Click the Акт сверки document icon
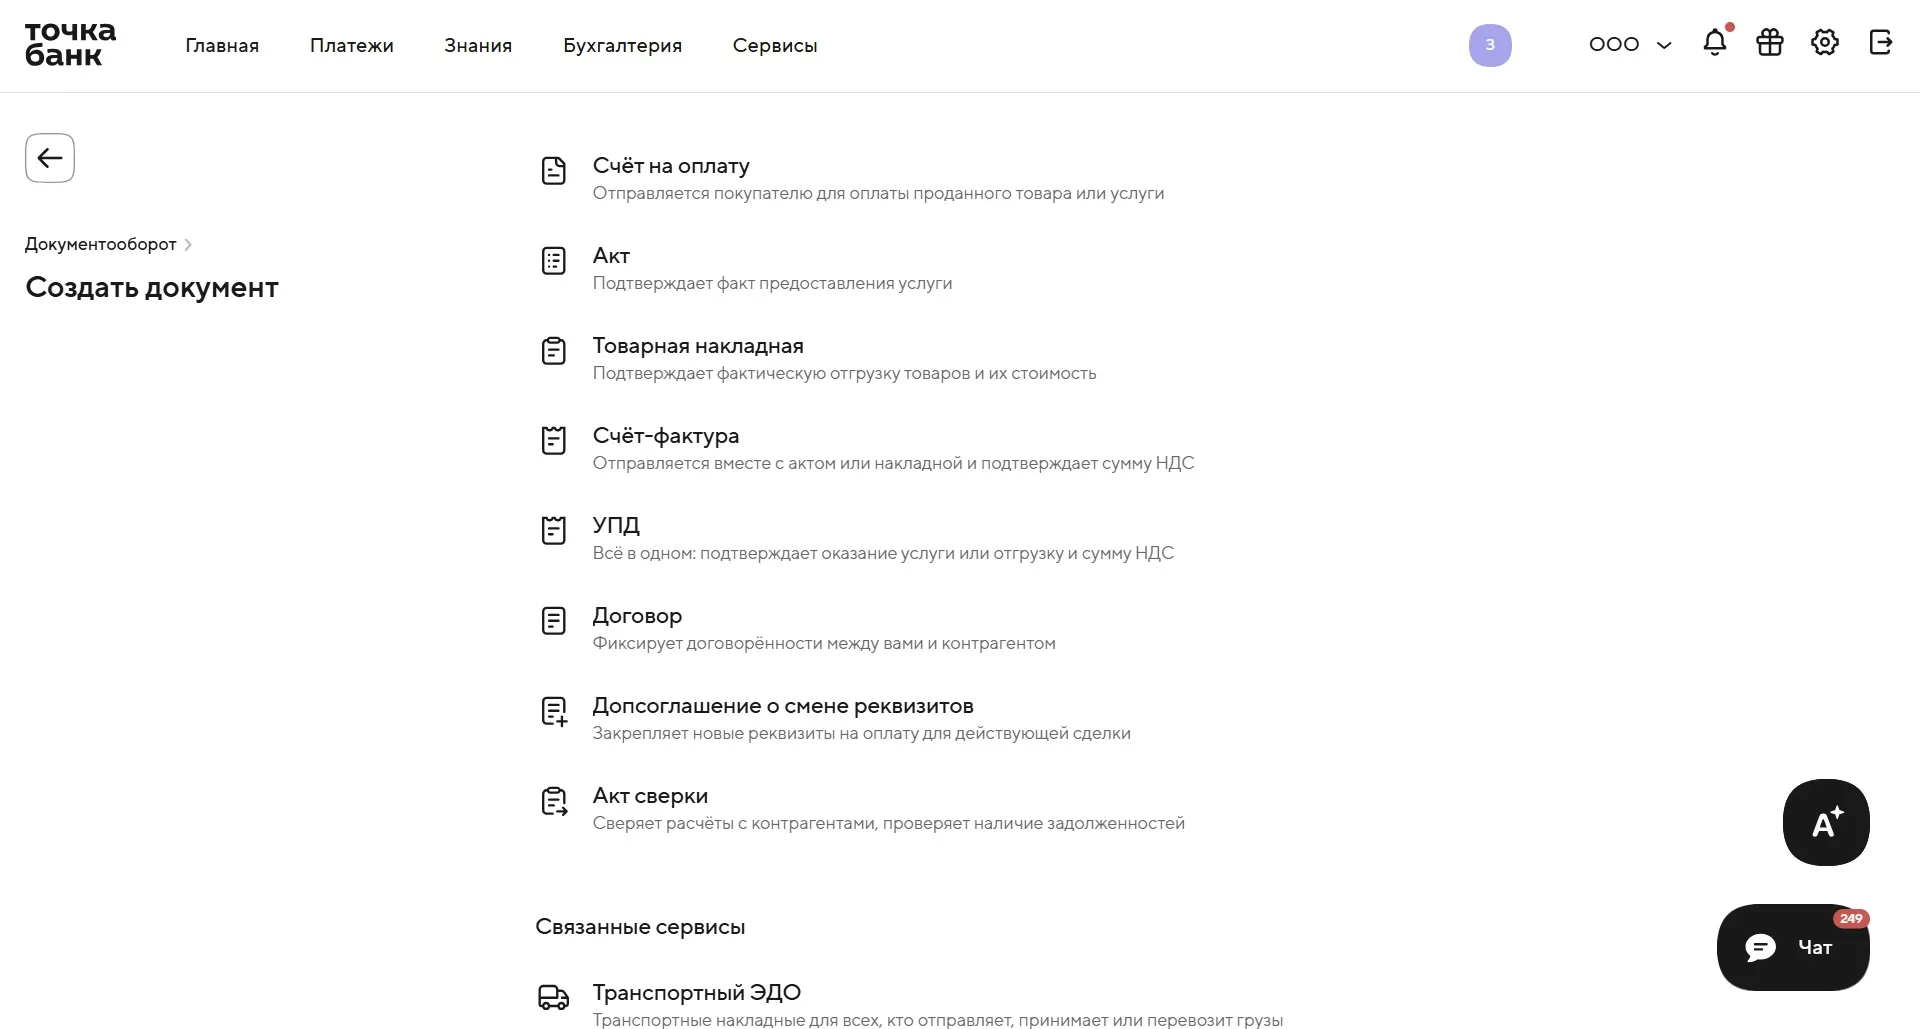Viewport: 1920px width, 1029px height. click(554, 802)
